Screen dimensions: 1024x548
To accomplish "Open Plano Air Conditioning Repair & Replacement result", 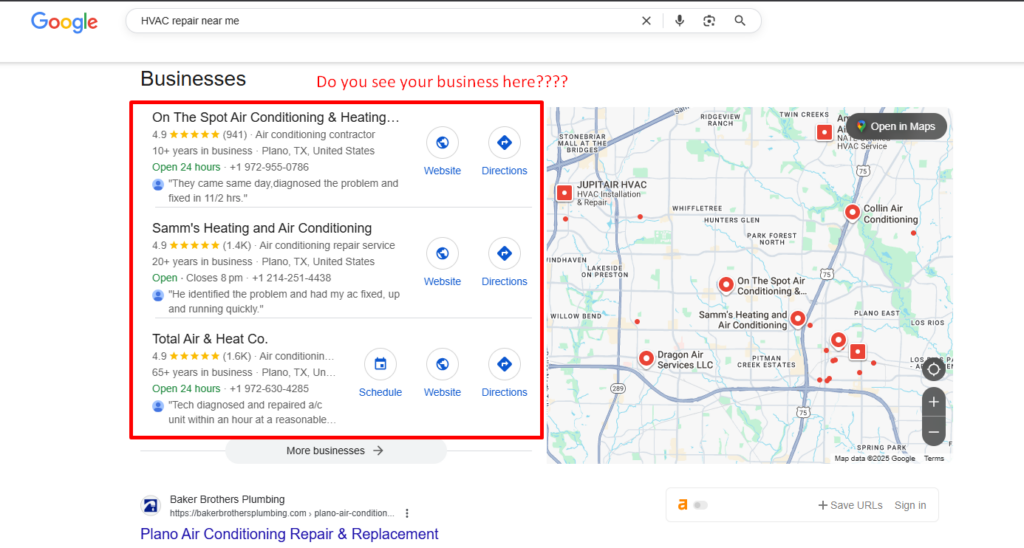I will tap(289, 534).
